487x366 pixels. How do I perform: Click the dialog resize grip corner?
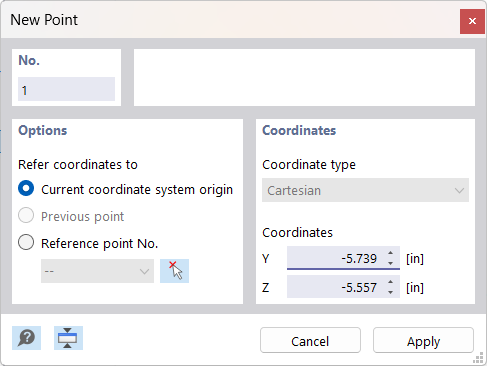[x=479, y=358]
